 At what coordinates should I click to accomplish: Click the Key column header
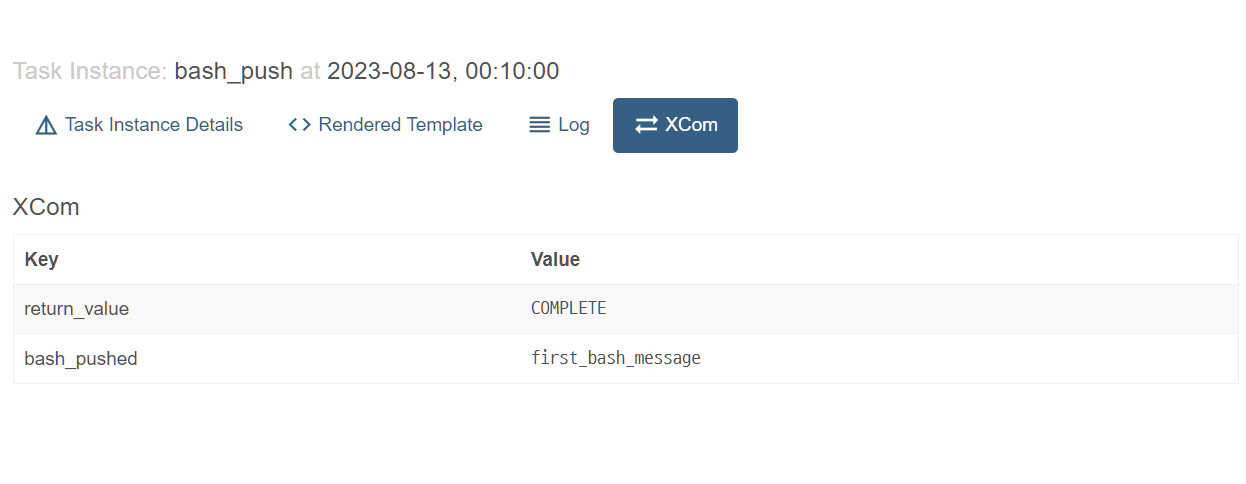41,259
